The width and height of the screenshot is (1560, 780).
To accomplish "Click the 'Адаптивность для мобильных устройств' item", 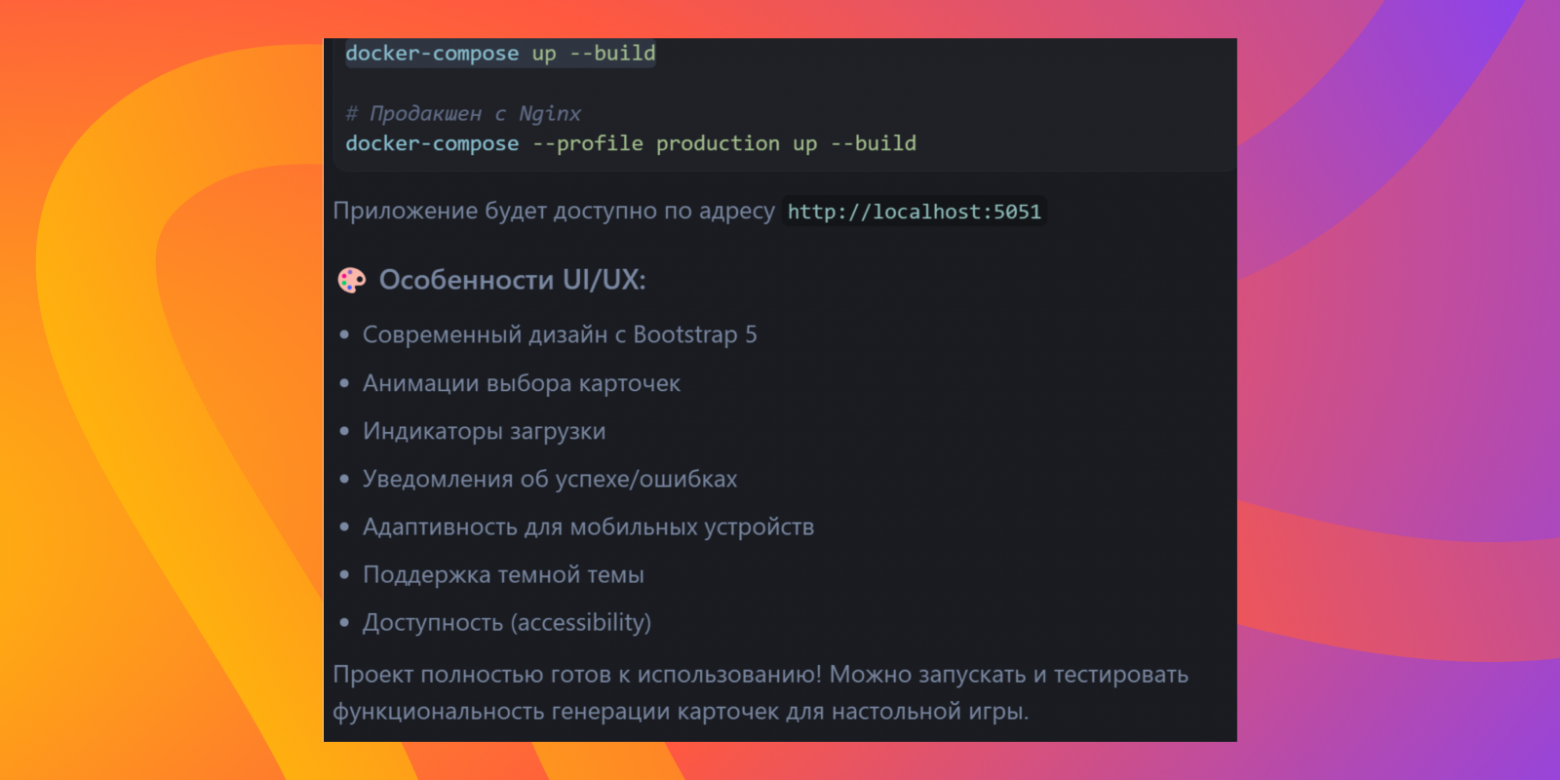I will pyautogui.click(x=588, y=527).
